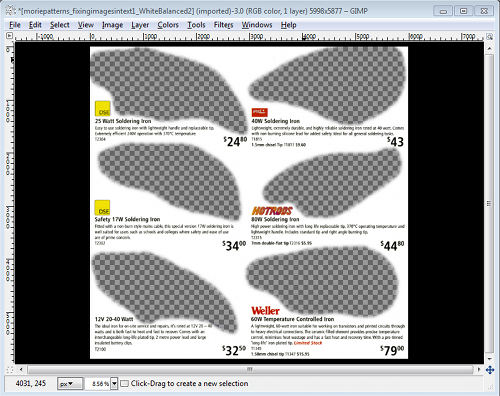Viewport: 500px width, 396px height.
Task: Click the '60W Temperature Controlled Iron' heading
Action: click(292, 319)
